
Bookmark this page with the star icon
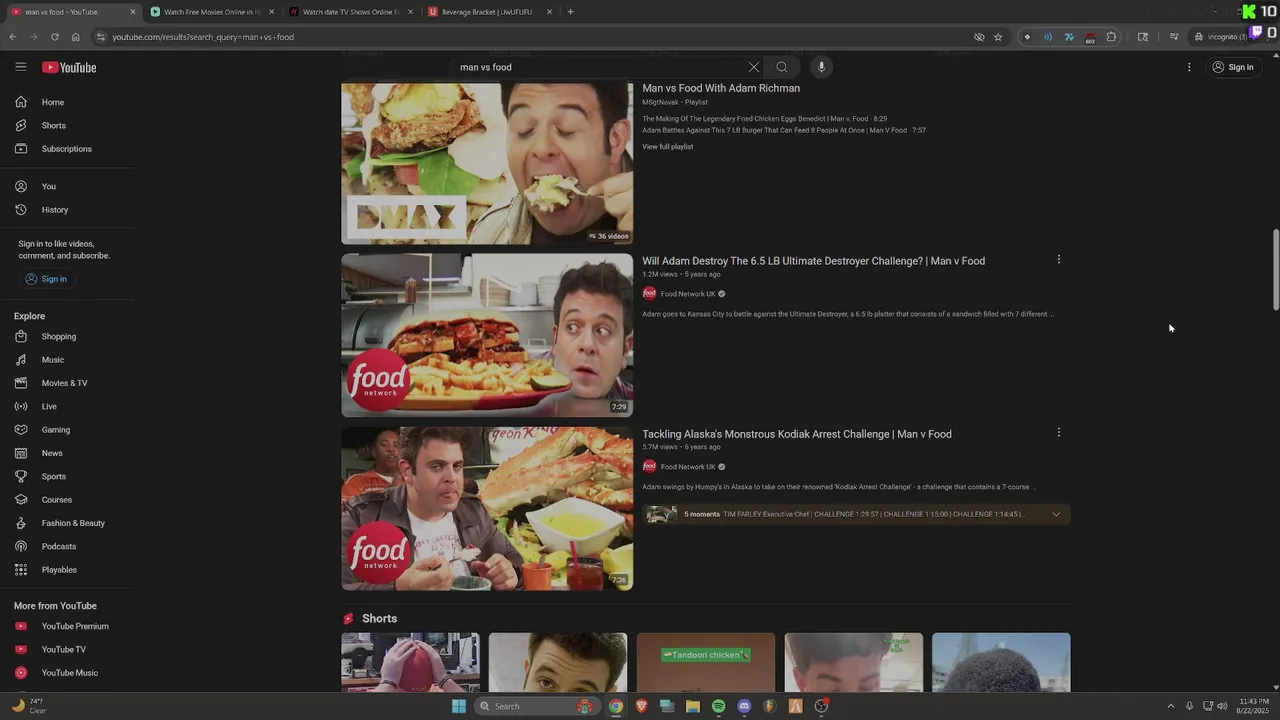click(x=998, y=37)
